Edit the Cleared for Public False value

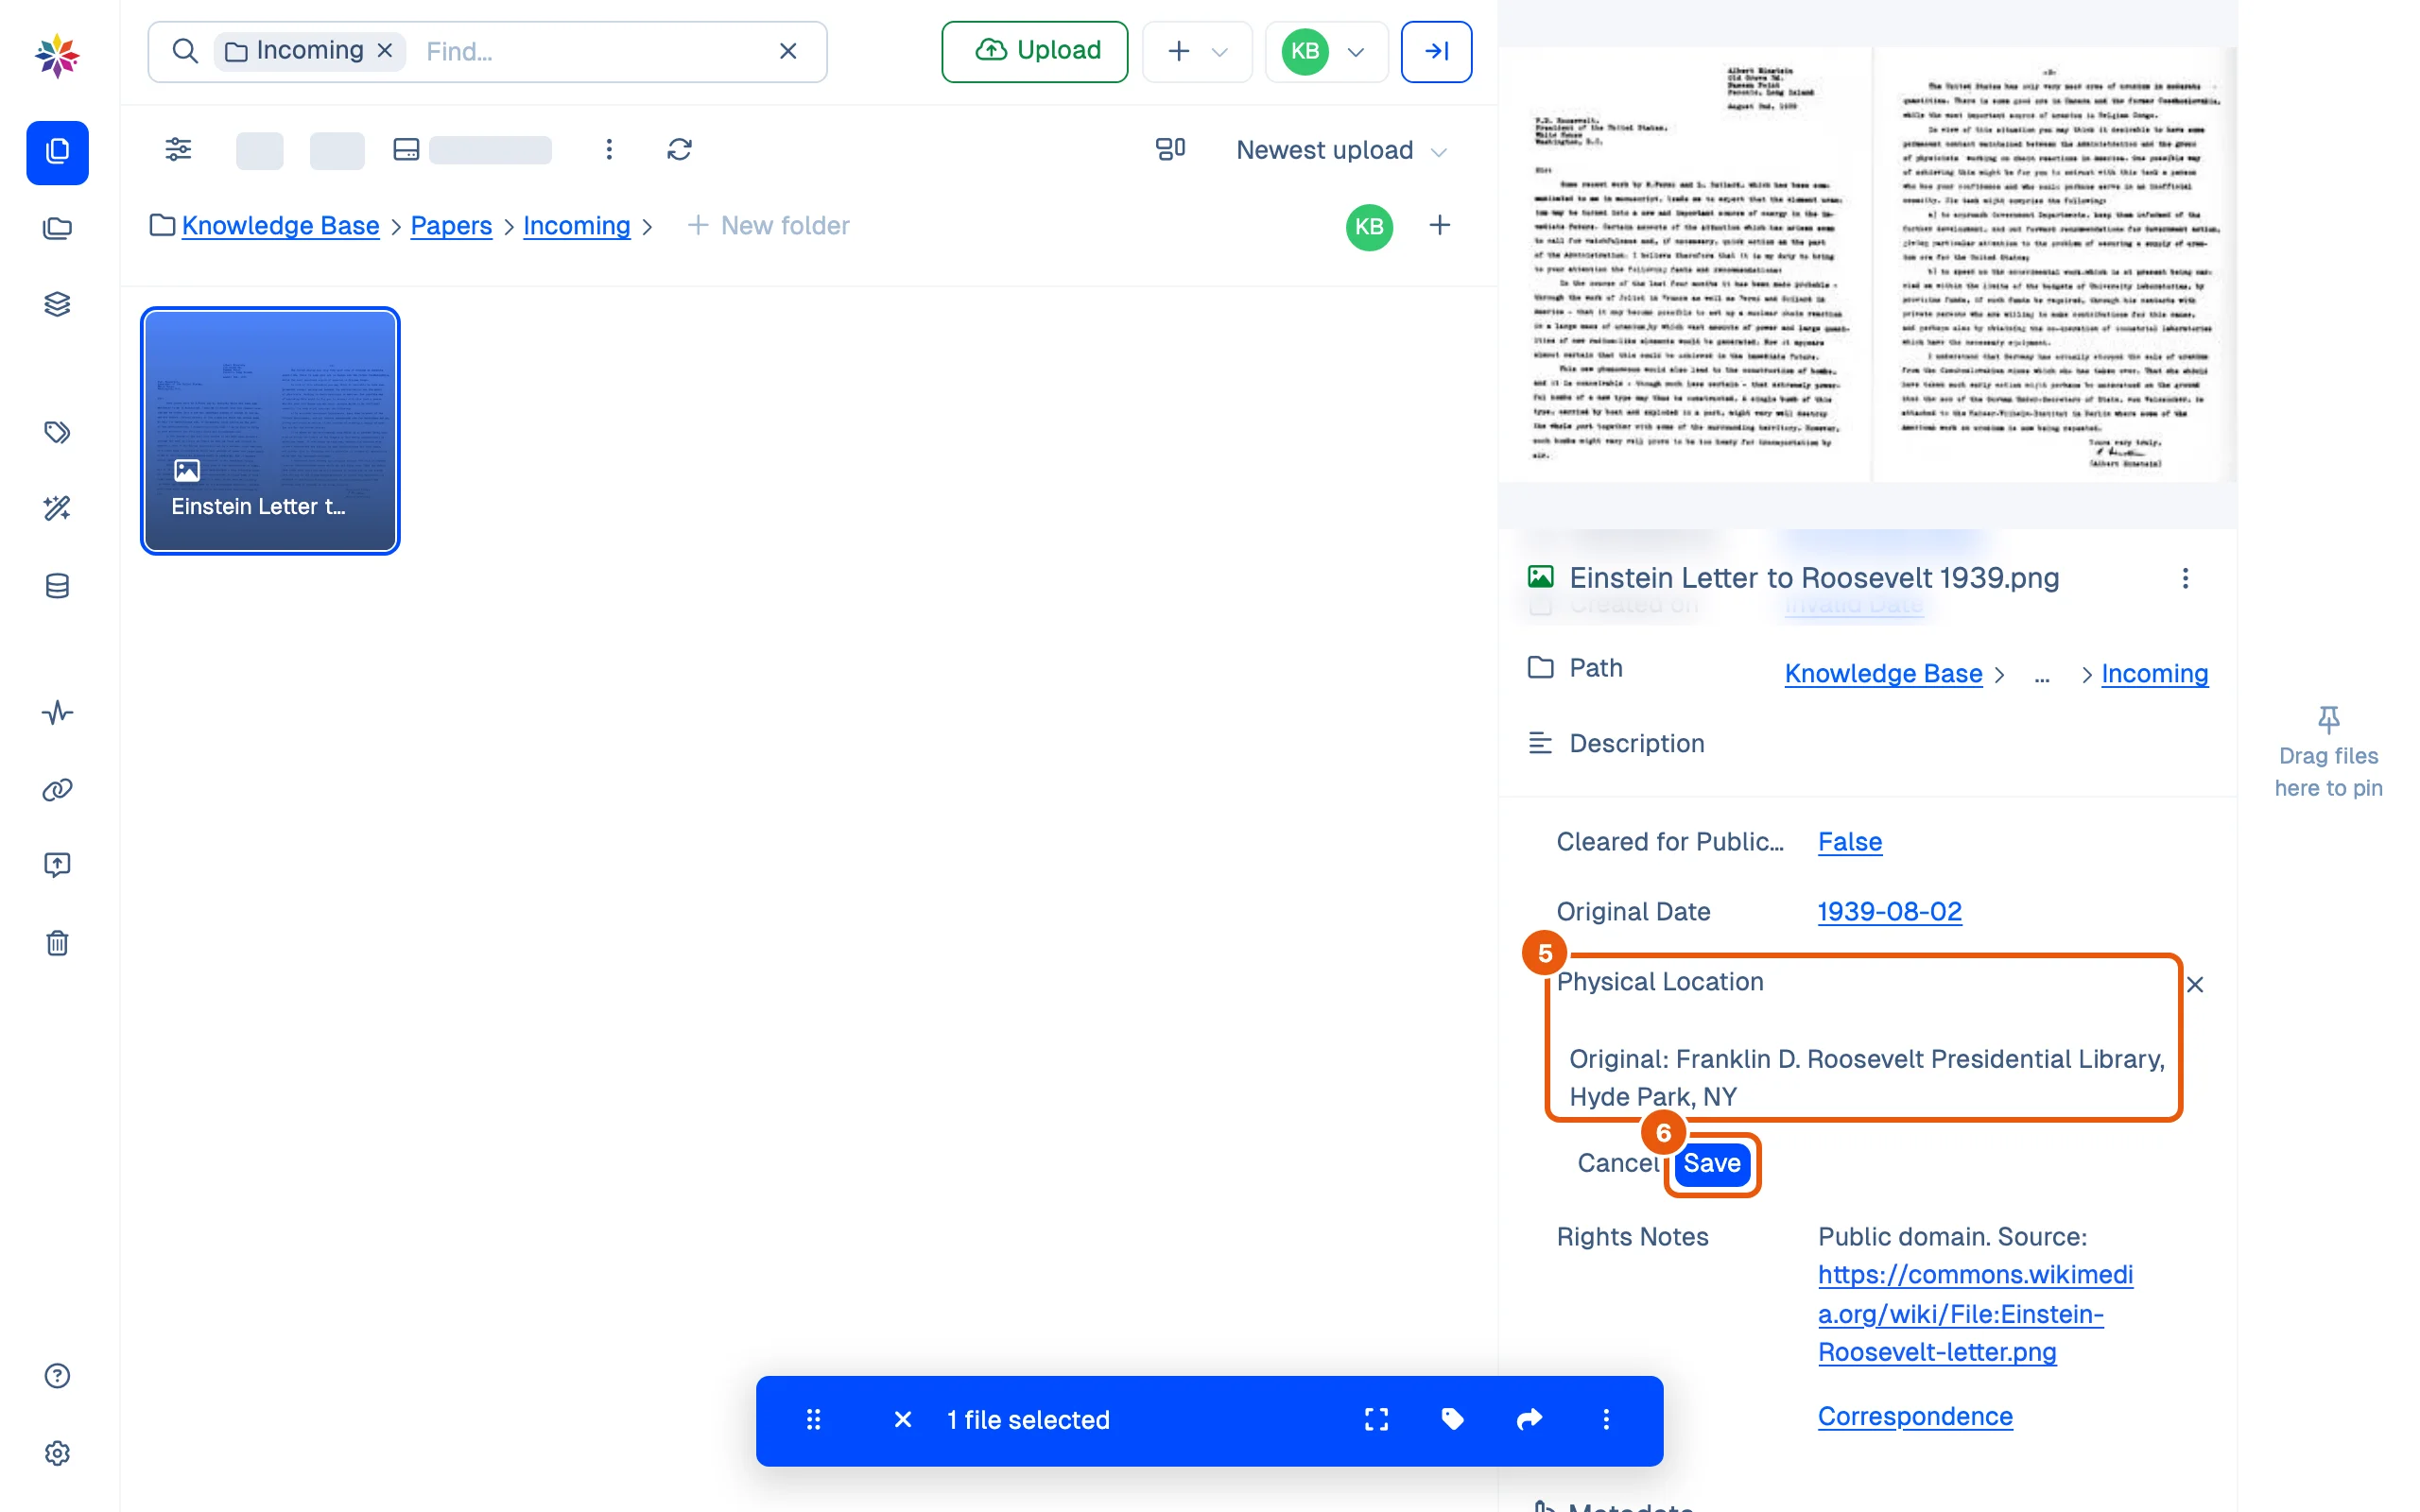coord(1849,842)
